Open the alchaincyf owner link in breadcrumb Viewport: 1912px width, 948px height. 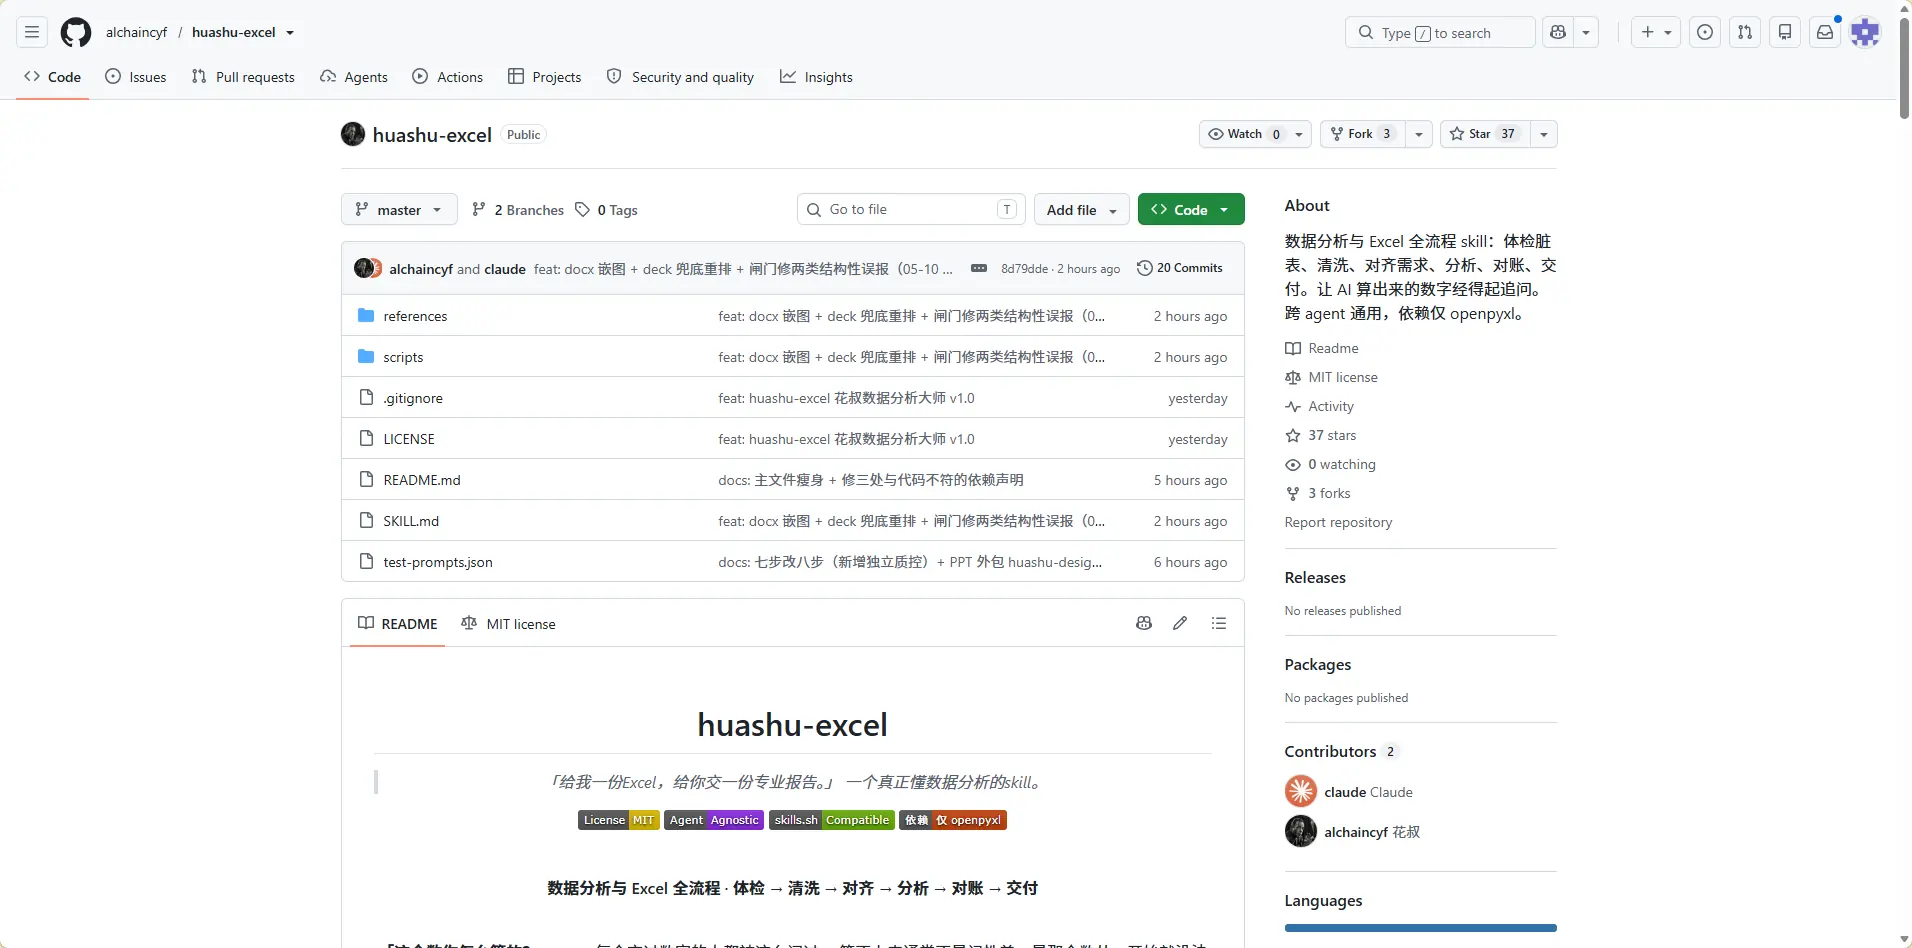coord(137,32)
